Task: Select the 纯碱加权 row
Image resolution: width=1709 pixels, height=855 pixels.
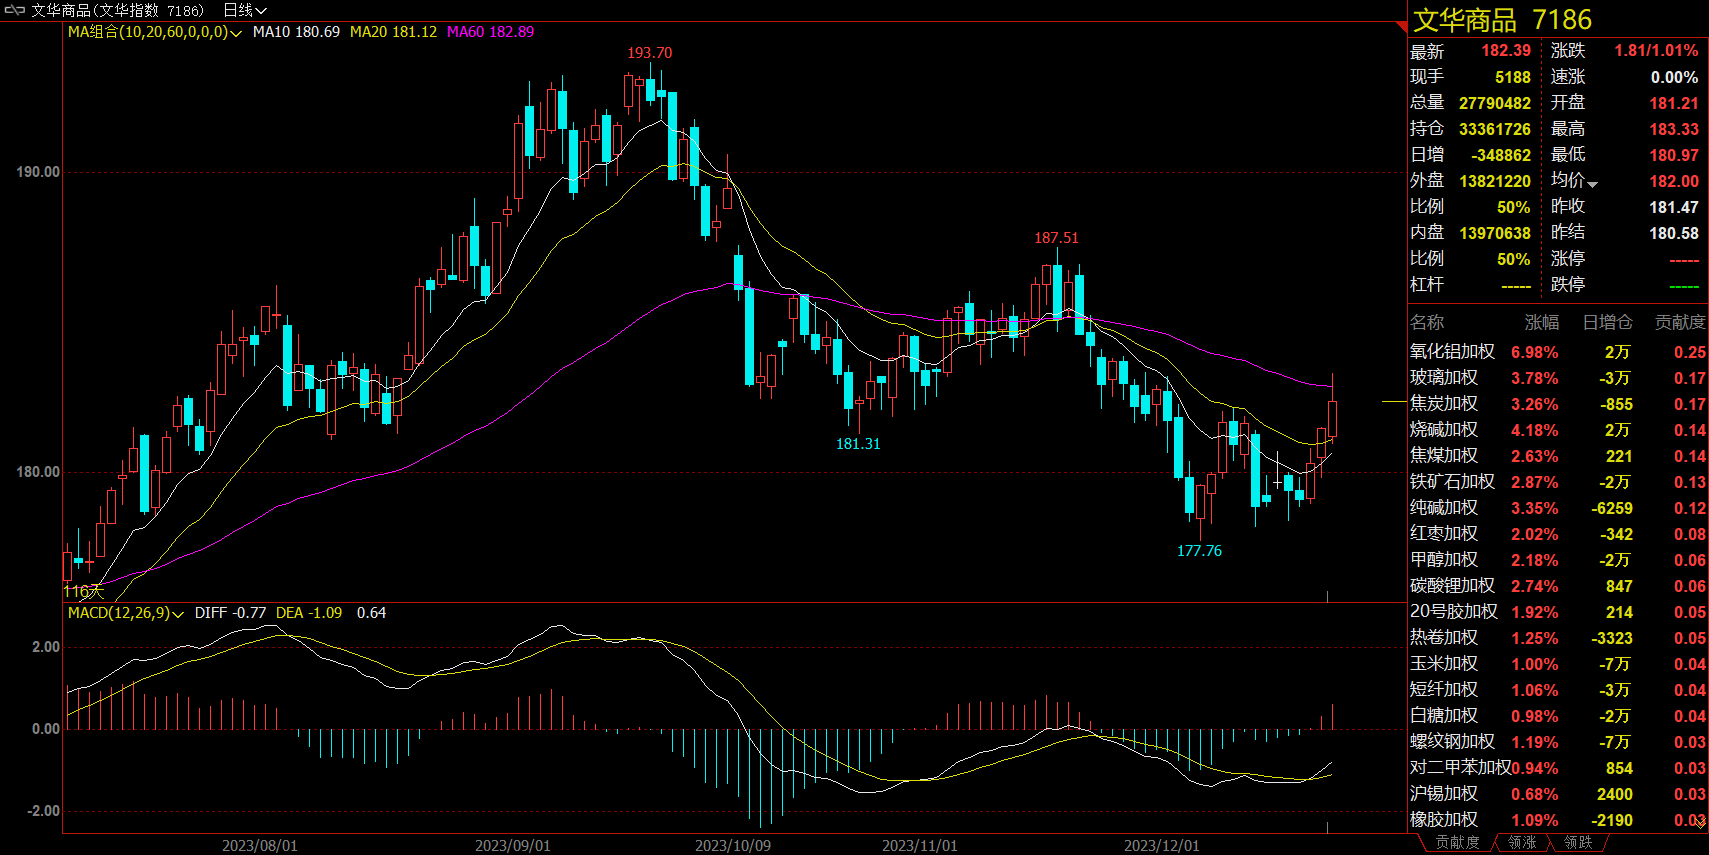Action: (x=1558, y=508)
